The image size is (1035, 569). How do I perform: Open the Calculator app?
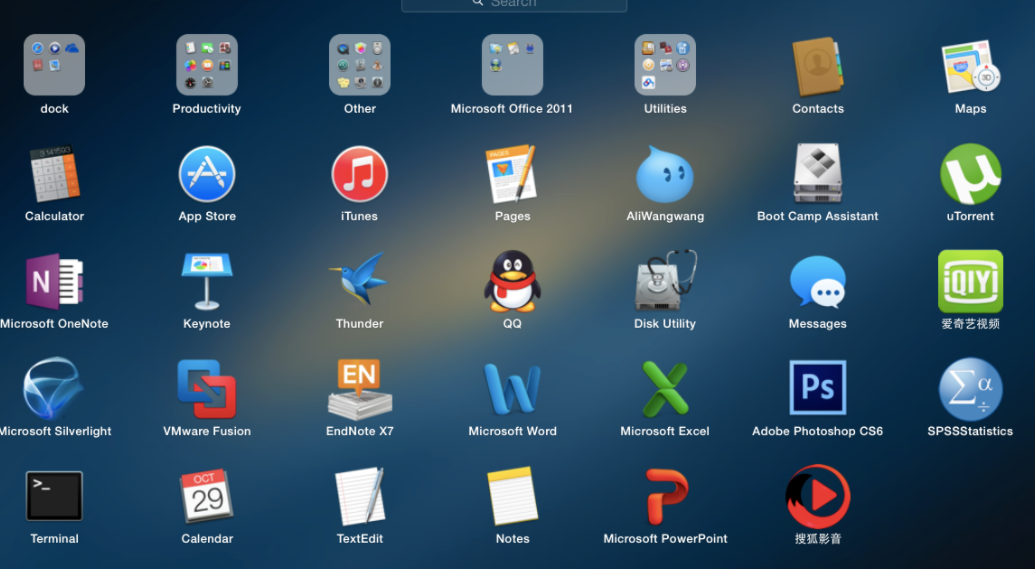tap(54, 175)
